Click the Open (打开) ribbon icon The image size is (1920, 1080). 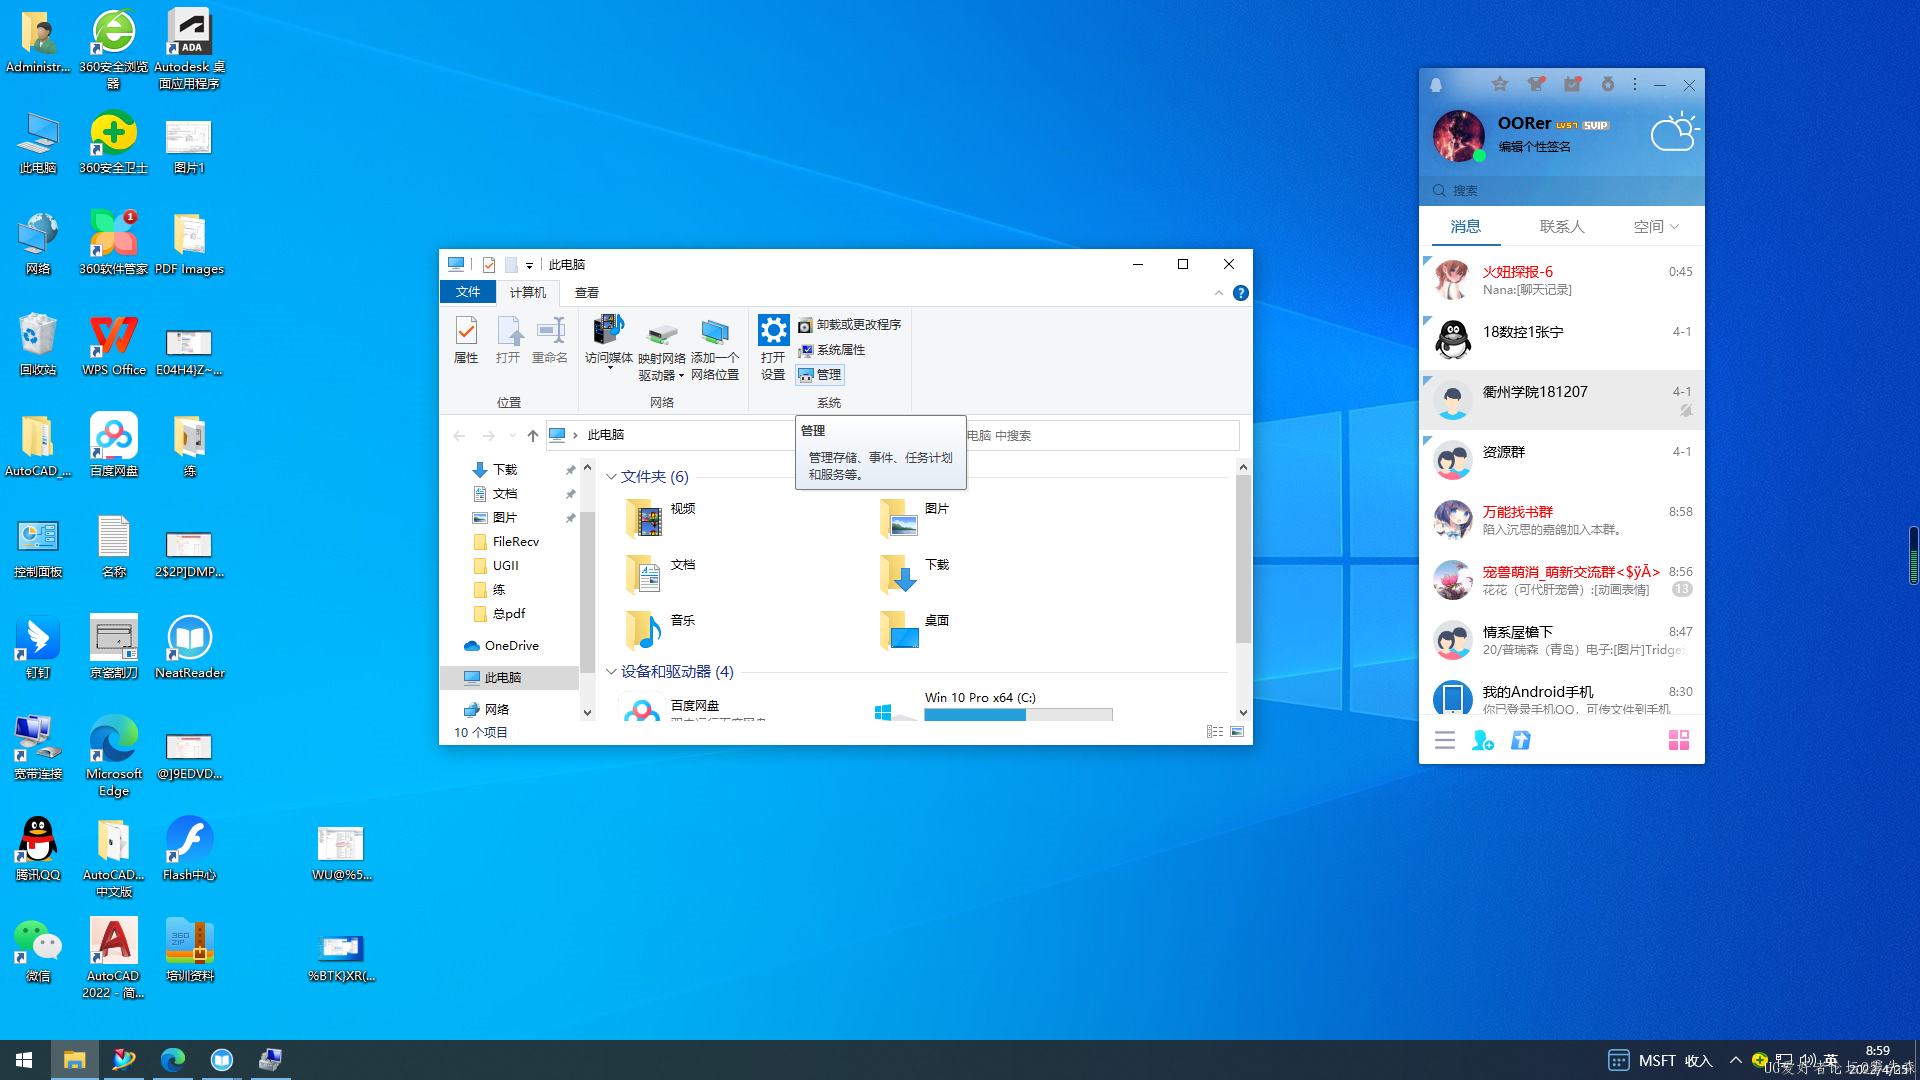point(508,340)
